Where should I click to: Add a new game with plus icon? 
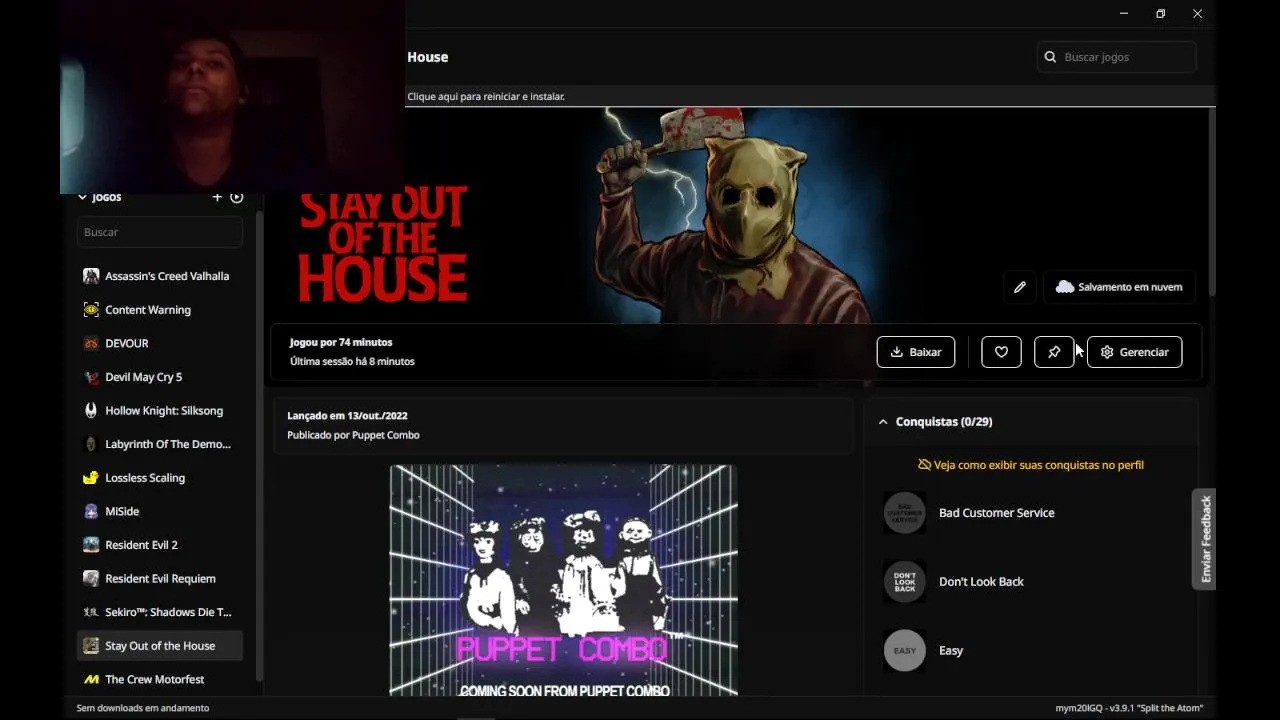tap(217, 197)
